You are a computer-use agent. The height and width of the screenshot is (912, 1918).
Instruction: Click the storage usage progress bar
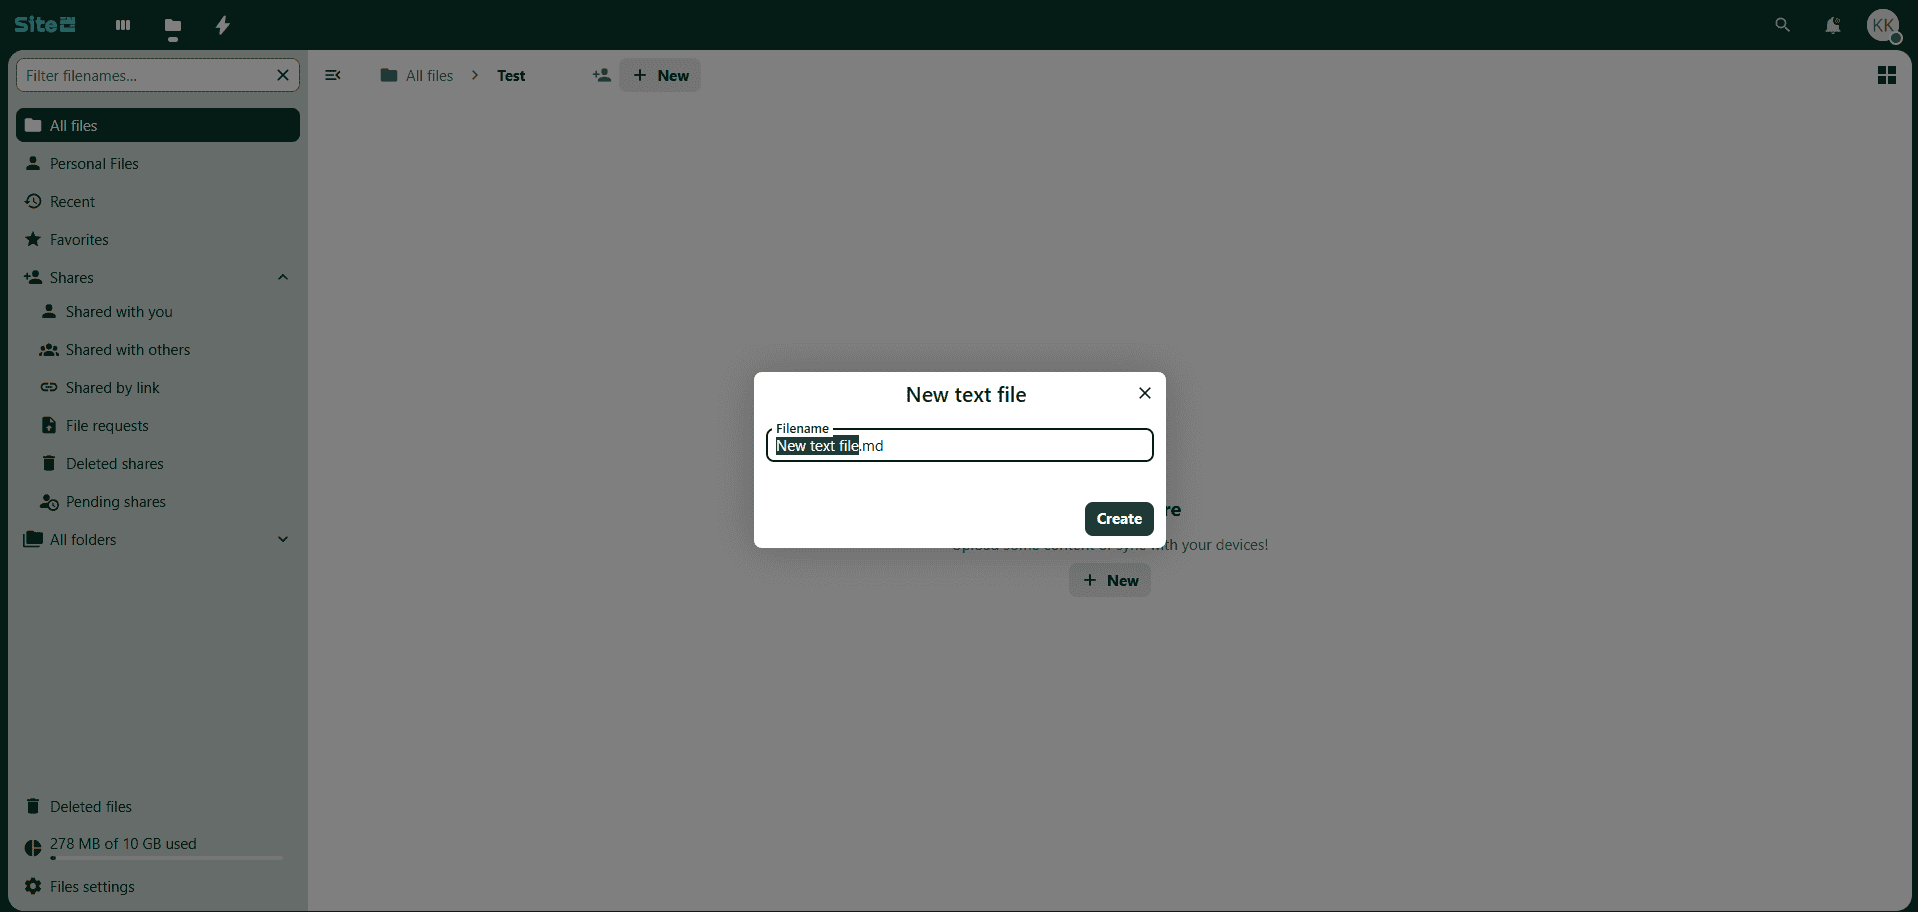pos(166,858)
